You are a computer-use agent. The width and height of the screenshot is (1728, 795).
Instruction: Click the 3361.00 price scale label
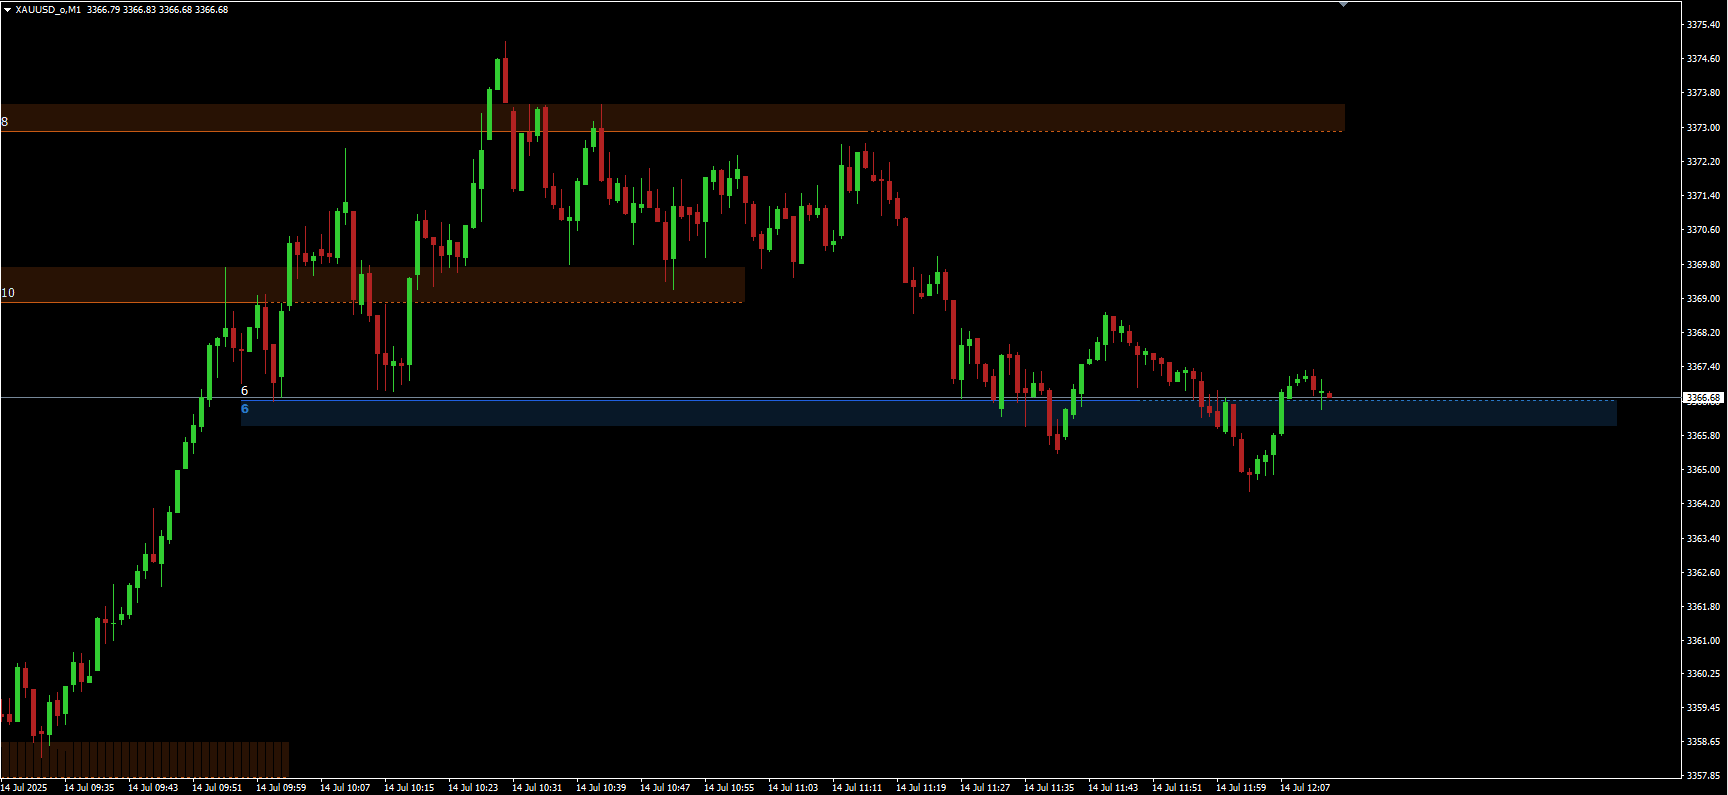coord(1703,641)
